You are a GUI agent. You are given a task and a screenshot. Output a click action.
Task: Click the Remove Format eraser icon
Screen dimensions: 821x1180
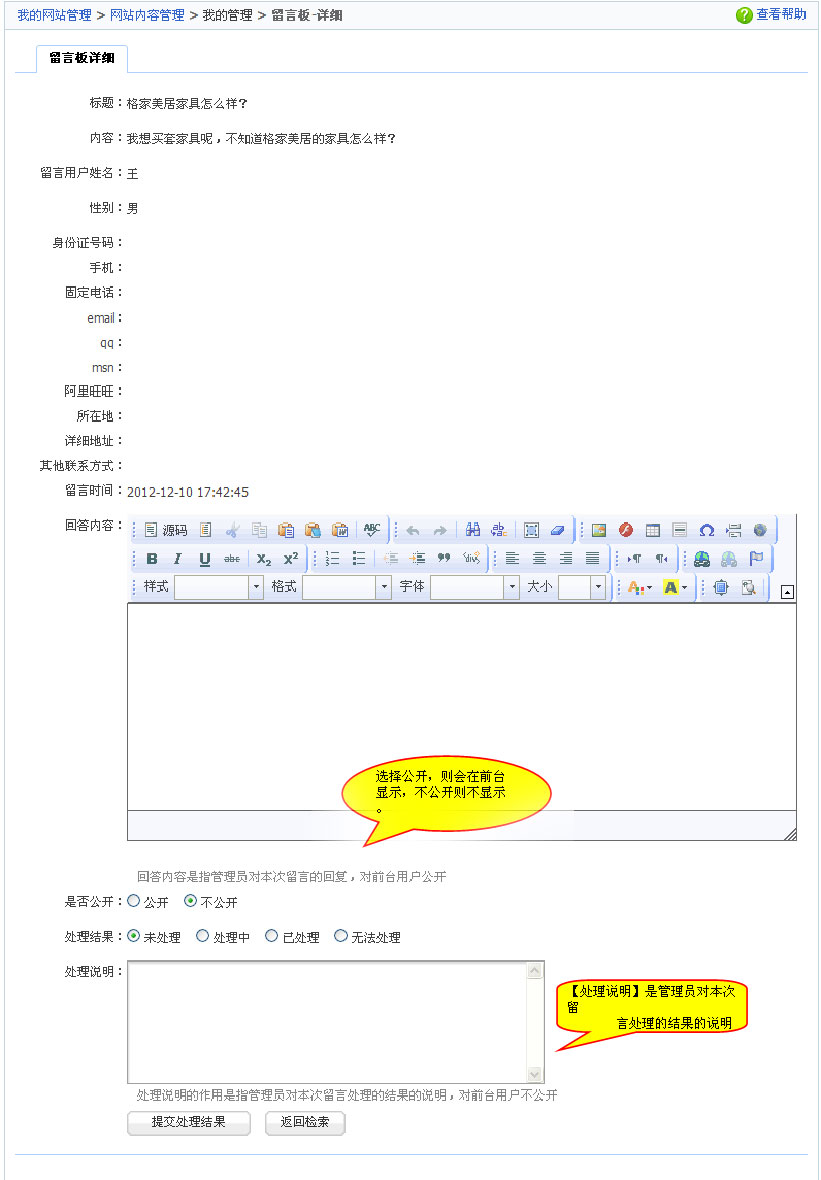558,530
